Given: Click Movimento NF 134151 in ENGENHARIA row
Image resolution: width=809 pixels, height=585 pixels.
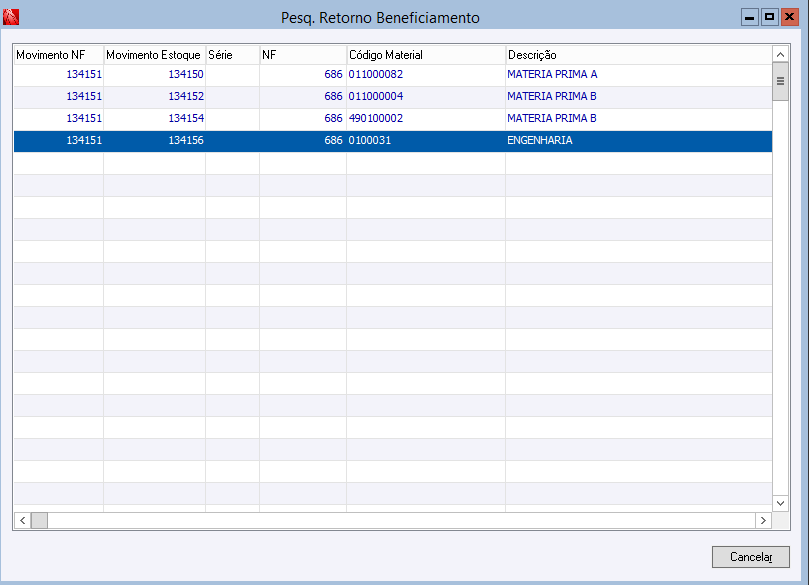Looking at the screenshot, I should pos(84,140).
